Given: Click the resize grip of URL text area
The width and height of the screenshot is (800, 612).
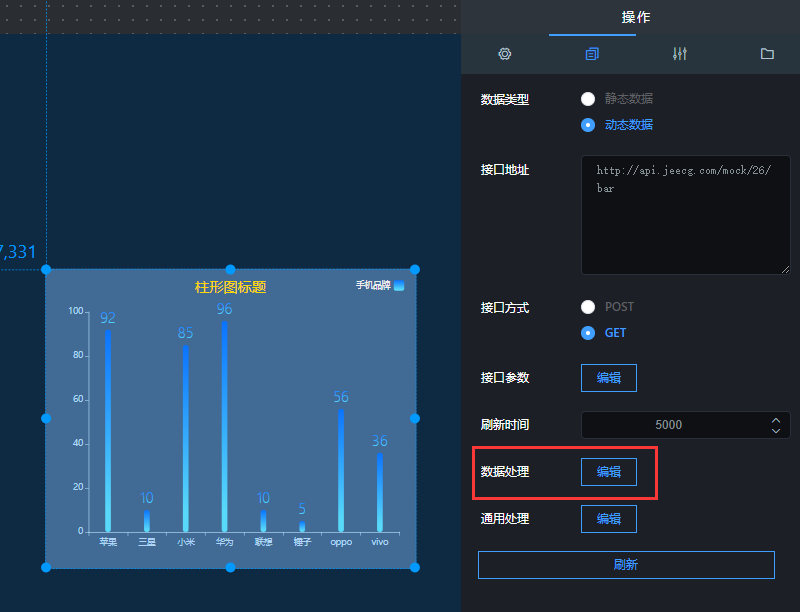Looking at the screenshot, I should (785, 269).
